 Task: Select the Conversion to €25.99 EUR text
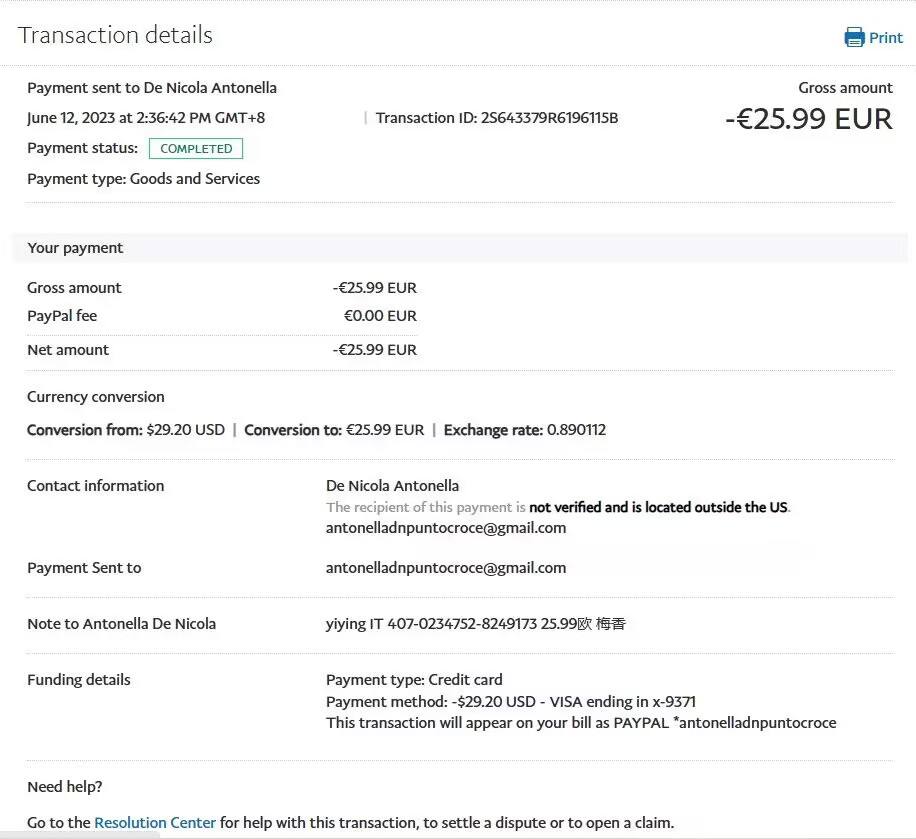334,430
